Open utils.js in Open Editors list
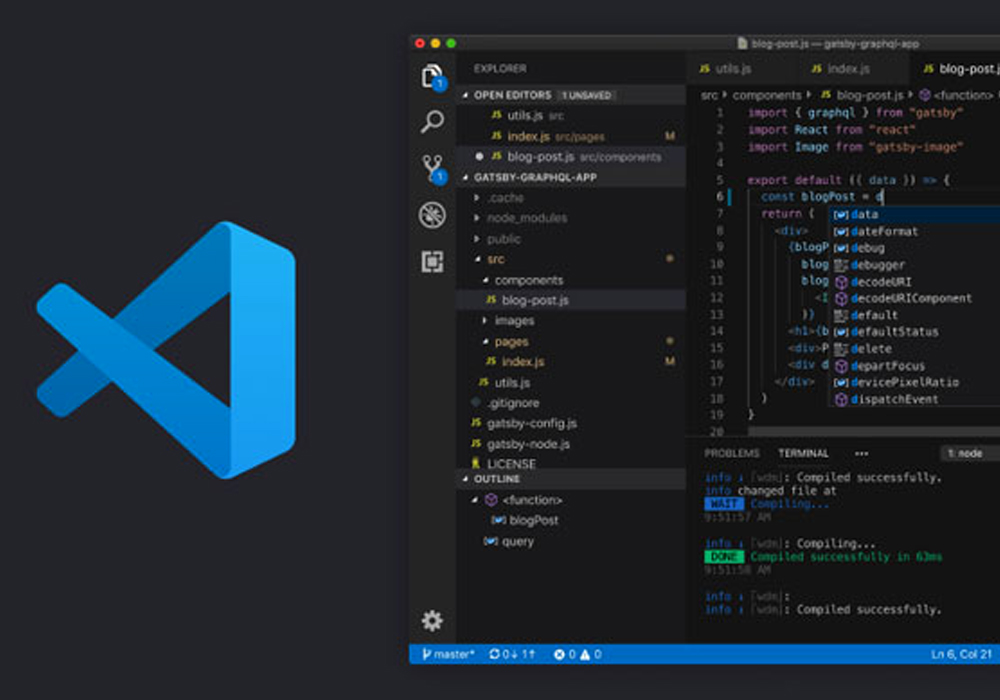Image resolution: width=1000 pixels, height=700 pixels. click(571, 115)
